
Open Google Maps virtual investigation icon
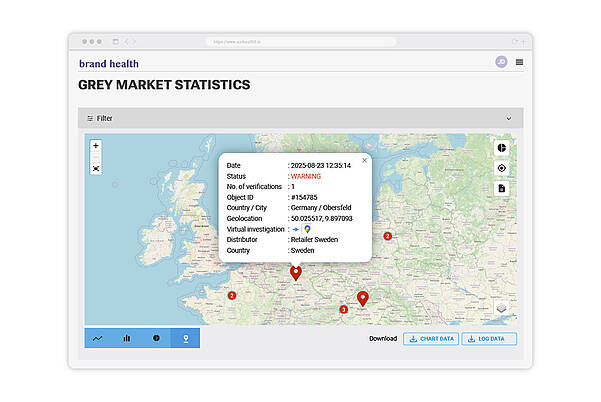click(x=308, y=229)
